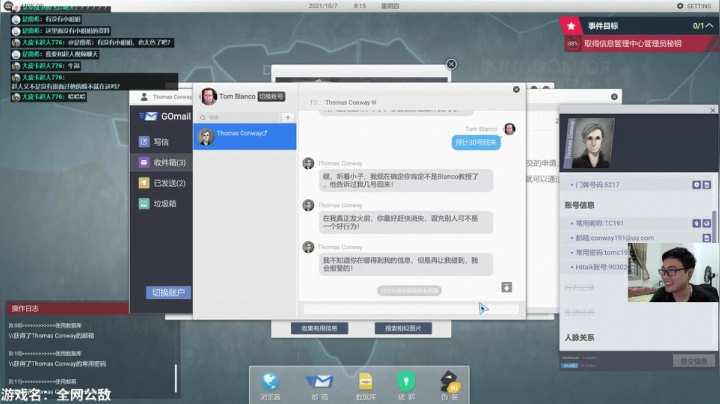Screen dimensions: 720x404
Task: Collapse the 事件目标 objectives panel chevron
Action: tap(709, 26)
